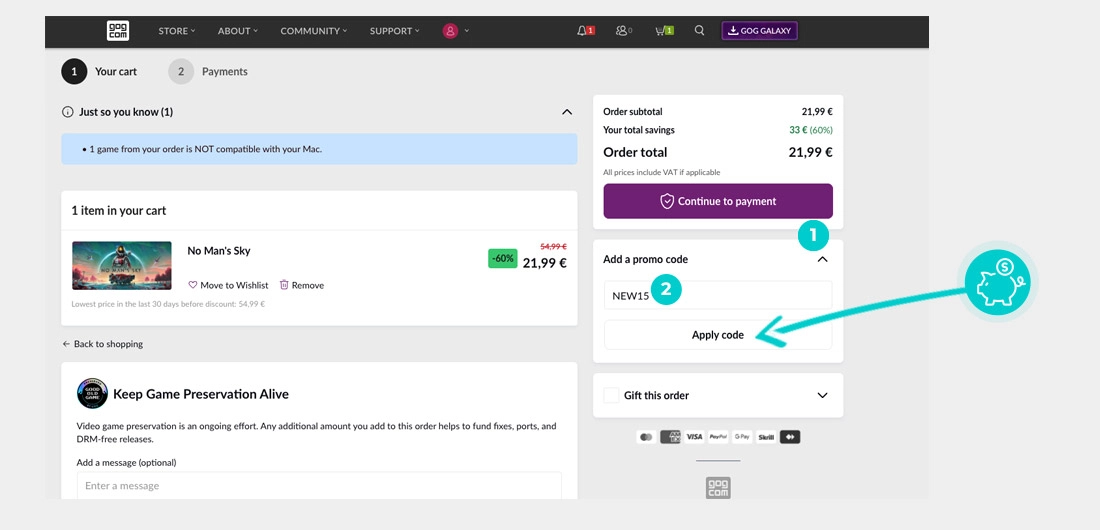Open the user account avatar menu
This screenshot has height=530, width=1100.
pos(450,31)
